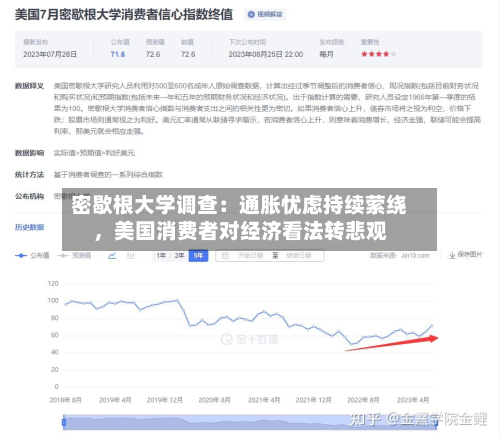Click the 公布机构 section label
Screen dimensions: 500x439
pos(29,196)
